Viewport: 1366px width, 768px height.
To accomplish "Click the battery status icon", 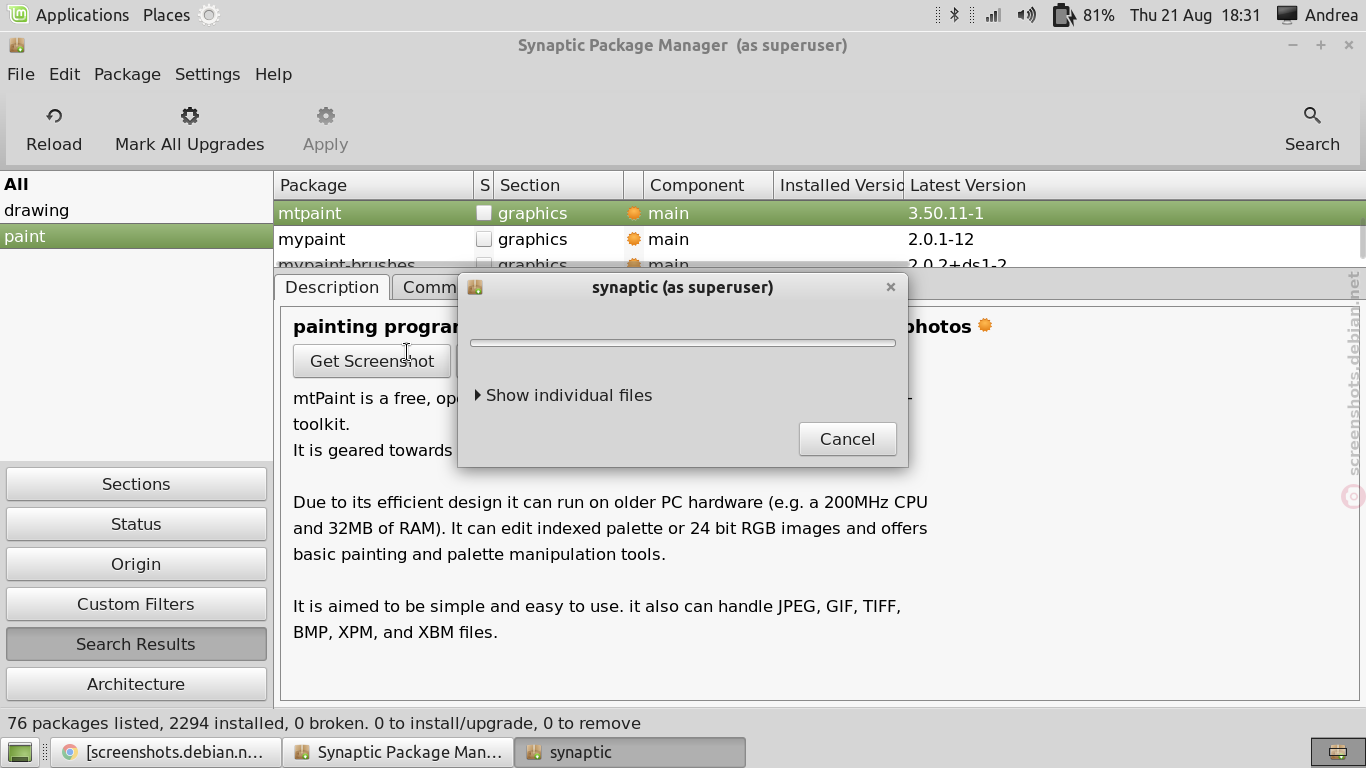I will click(1063, 15).
